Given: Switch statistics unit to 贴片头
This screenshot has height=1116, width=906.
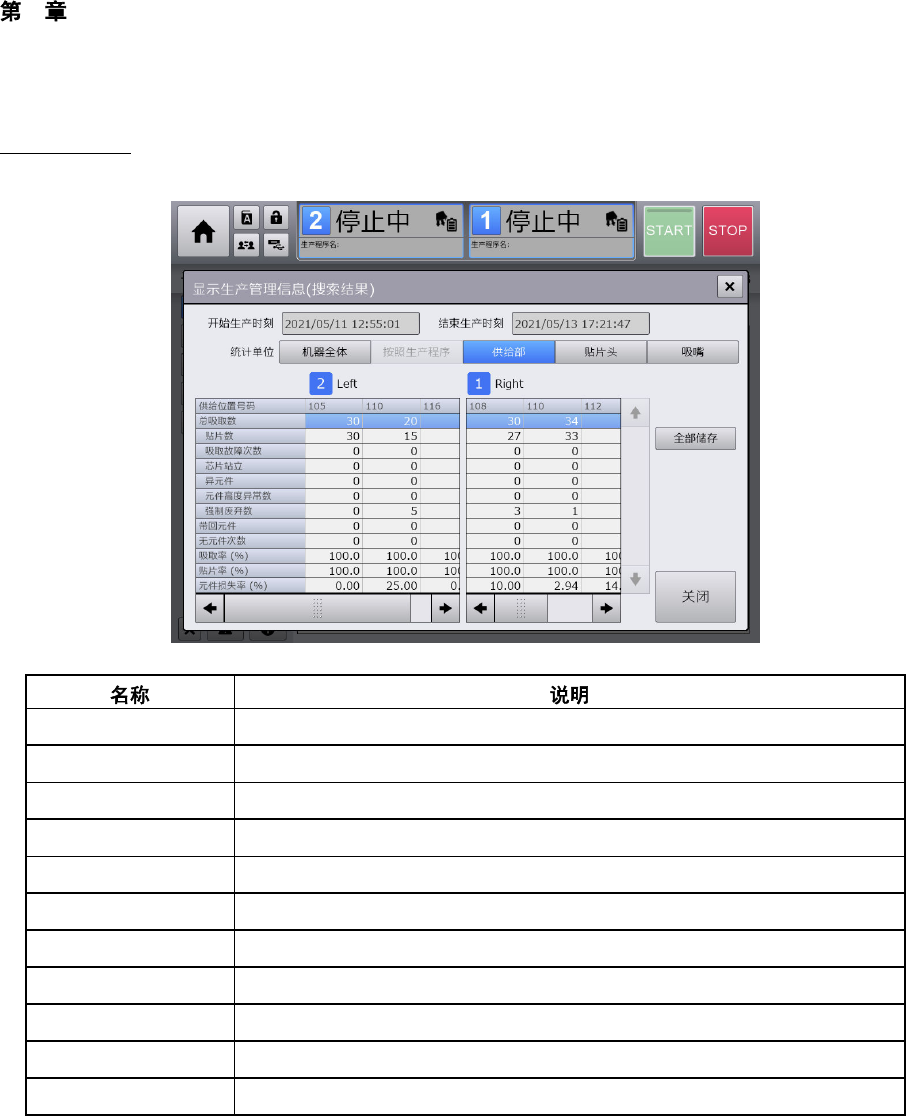Looking at the screenshot, I should click(x=601, y=352).
